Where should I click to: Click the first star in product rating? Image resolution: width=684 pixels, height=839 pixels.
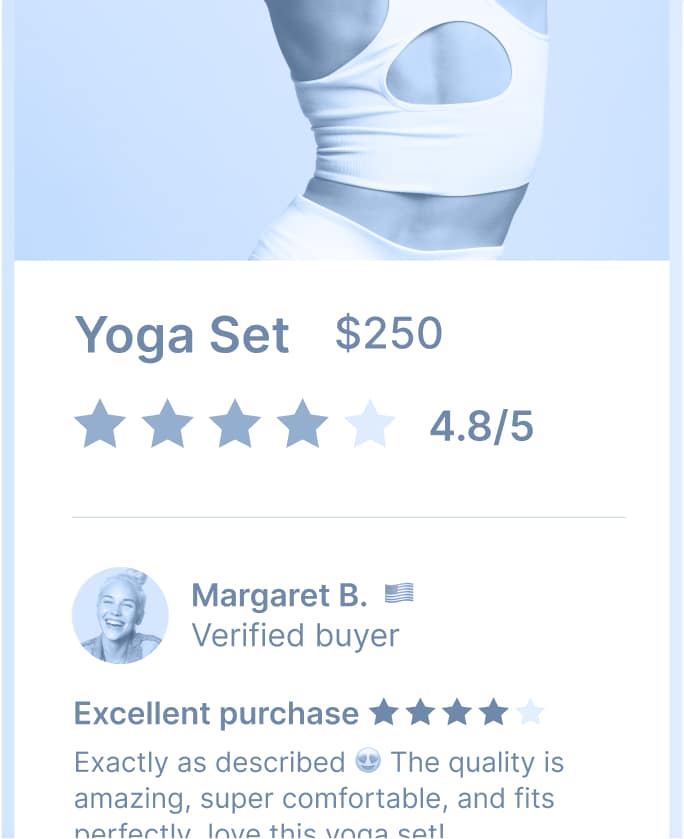100,424
